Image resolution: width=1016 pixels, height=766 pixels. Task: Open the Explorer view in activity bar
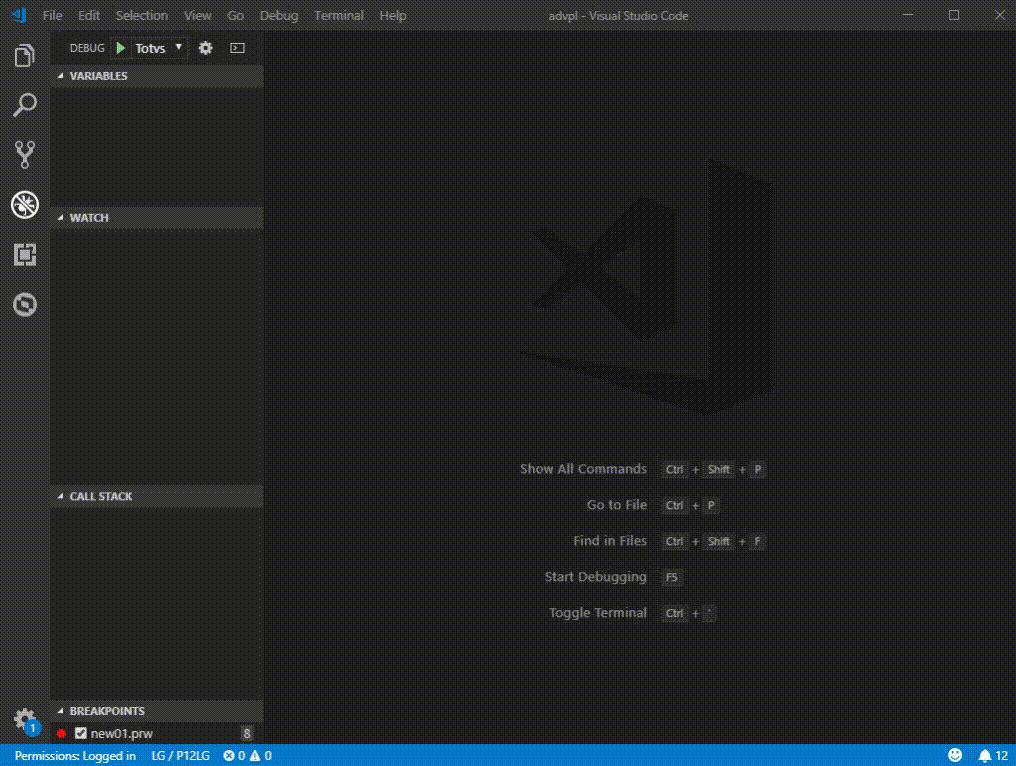click(x=25, y=56)
